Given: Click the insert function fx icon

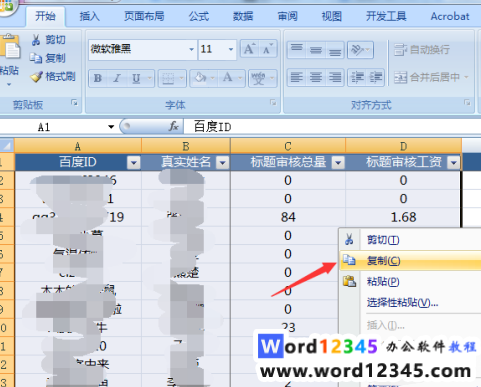Looking at the screenshot, I should click(x=173, y=126).
